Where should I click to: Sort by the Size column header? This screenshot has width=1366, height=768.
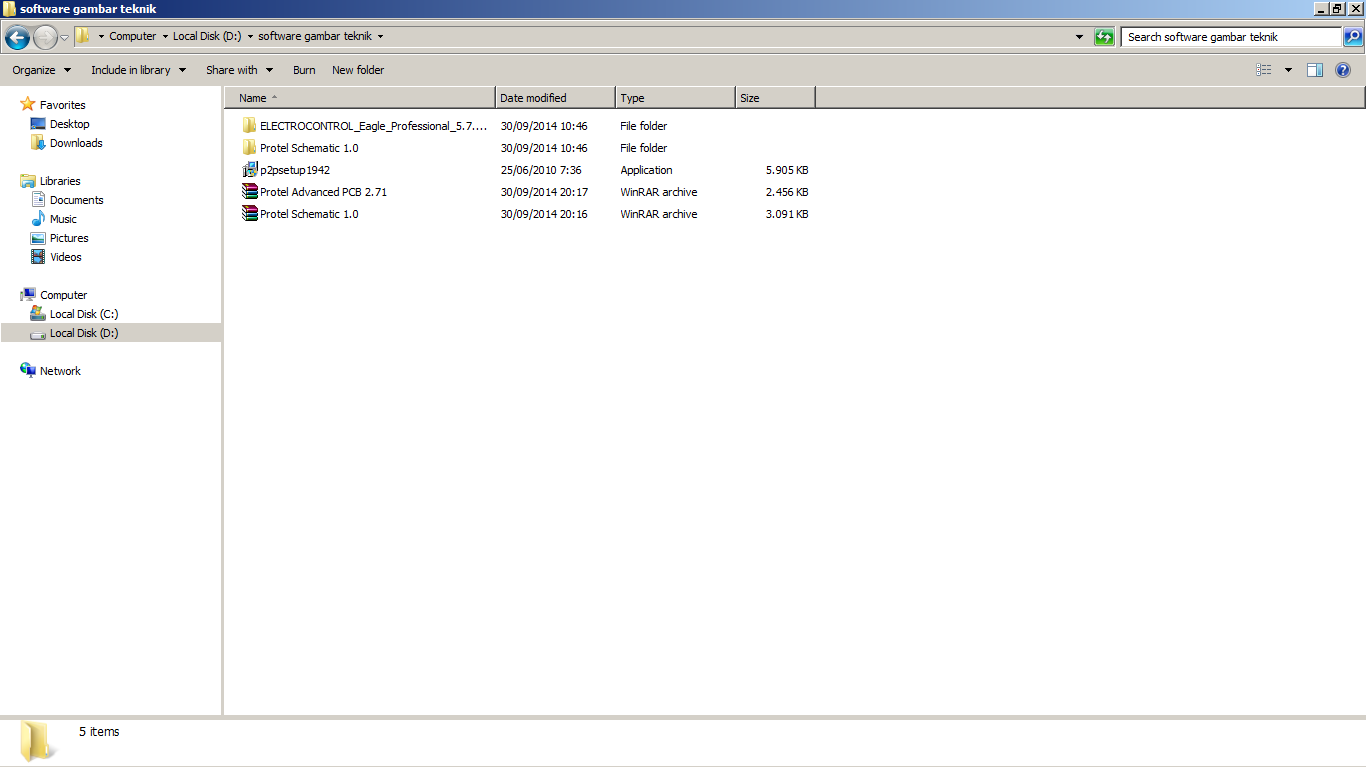coord(775,98)
